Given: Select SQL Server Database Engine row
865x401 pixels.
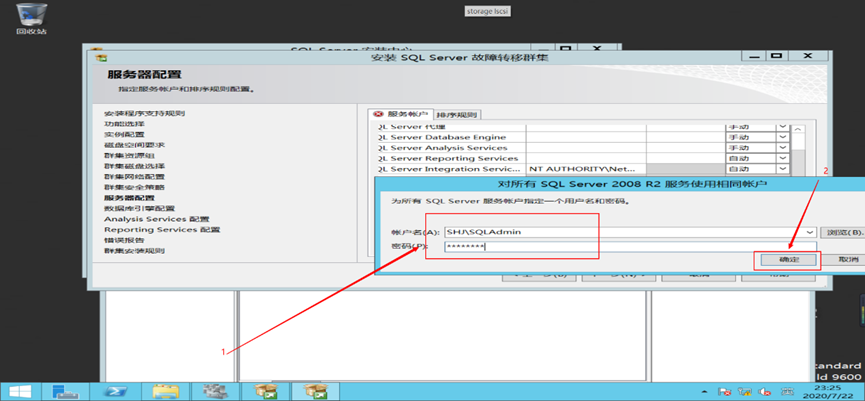Looking at the screenshot, I should pos(451,137).
